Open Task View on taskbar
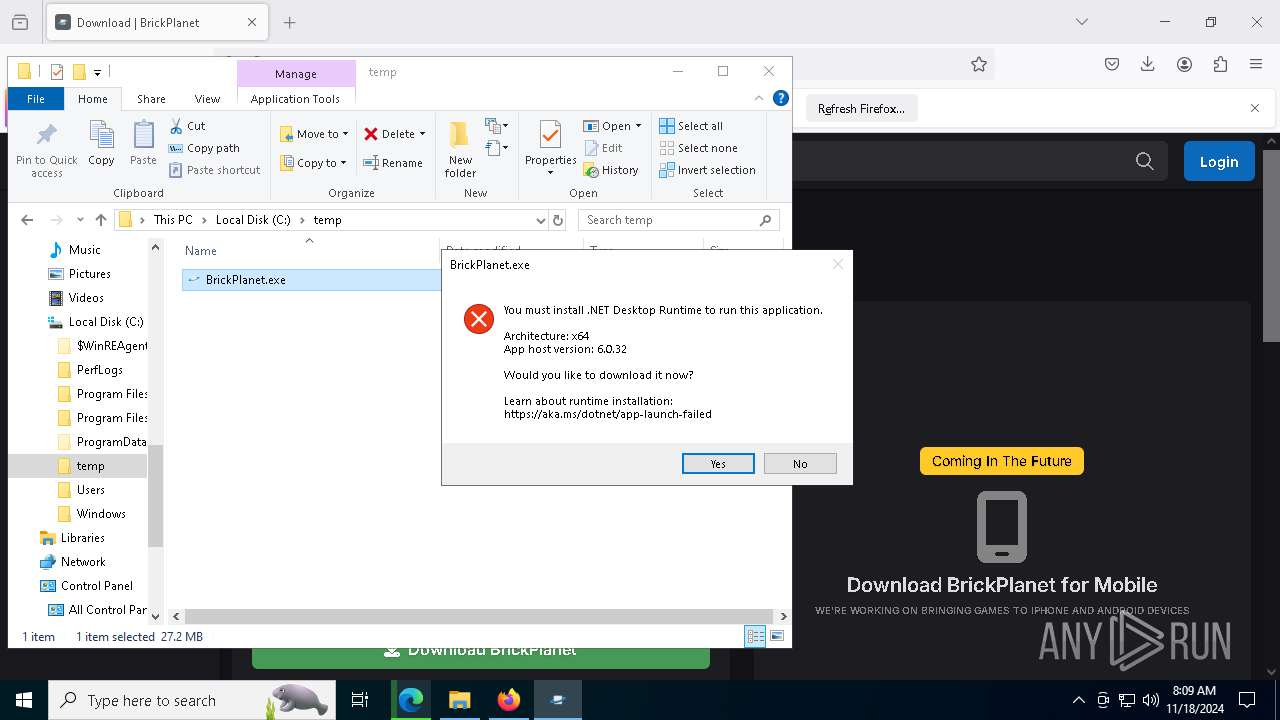Image resolution: width=1280 pixels, height=720 pixels. point(360,700)
